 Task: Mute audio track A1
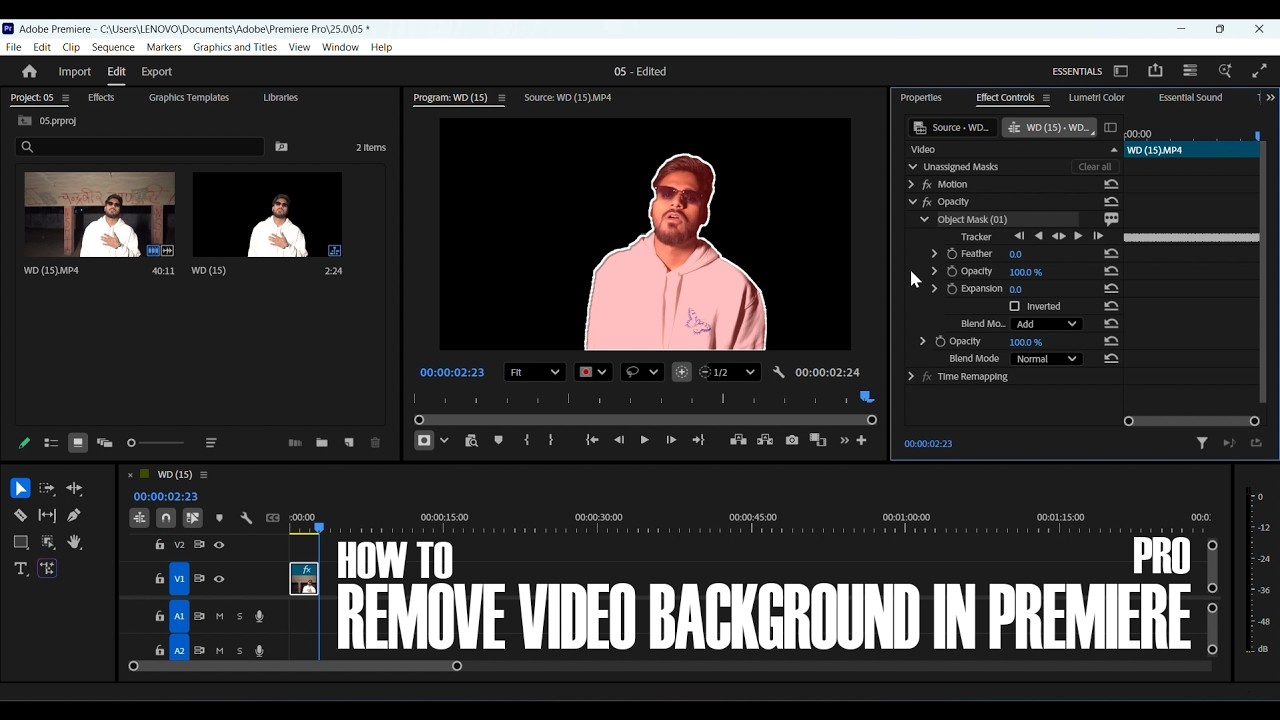click(219, 617)
